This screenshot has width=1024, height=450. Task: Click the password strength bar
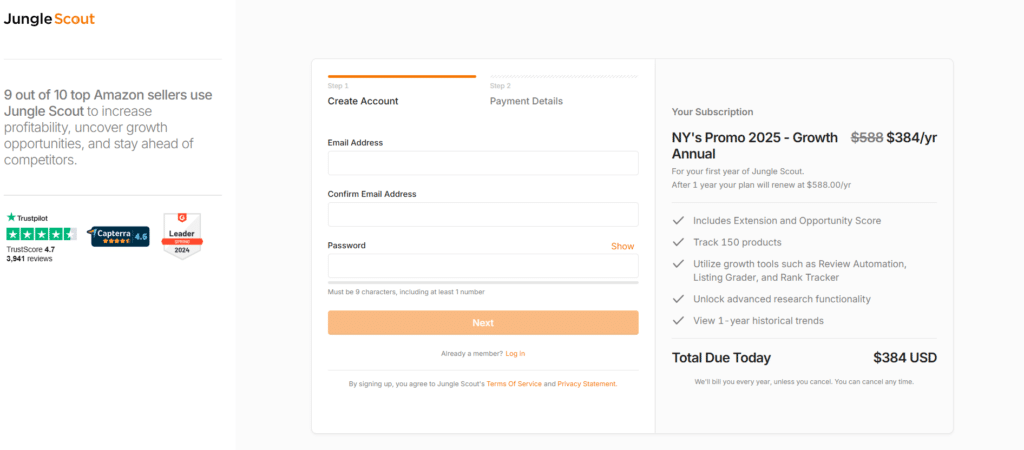483,282
